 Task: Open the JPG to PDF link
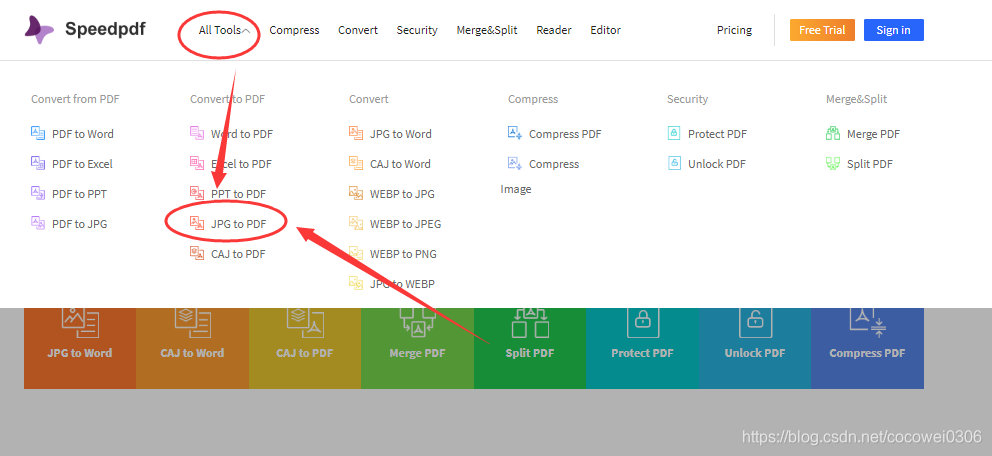pyautogui.click(x=239, y=223)
